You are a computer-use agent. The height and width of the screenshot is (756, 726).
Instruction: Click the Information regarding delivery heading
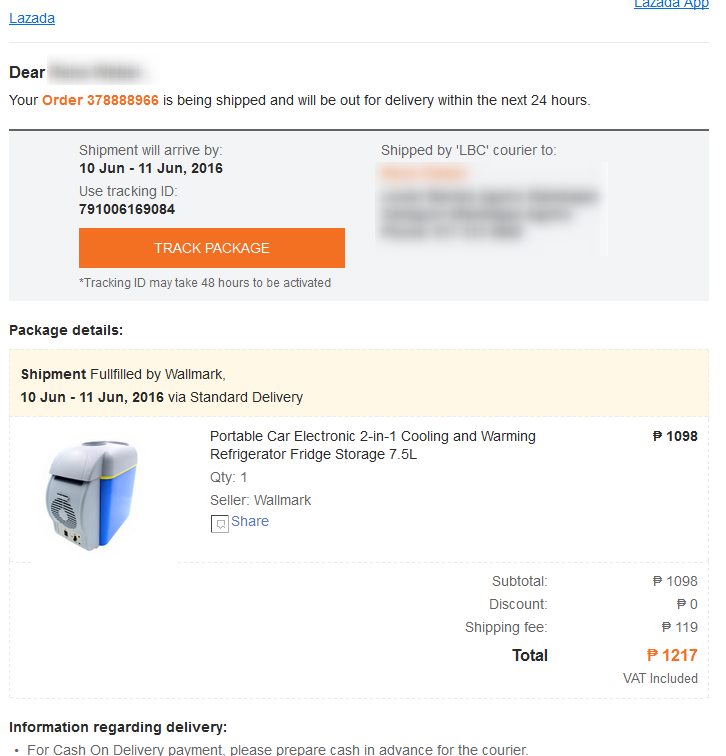118,727
